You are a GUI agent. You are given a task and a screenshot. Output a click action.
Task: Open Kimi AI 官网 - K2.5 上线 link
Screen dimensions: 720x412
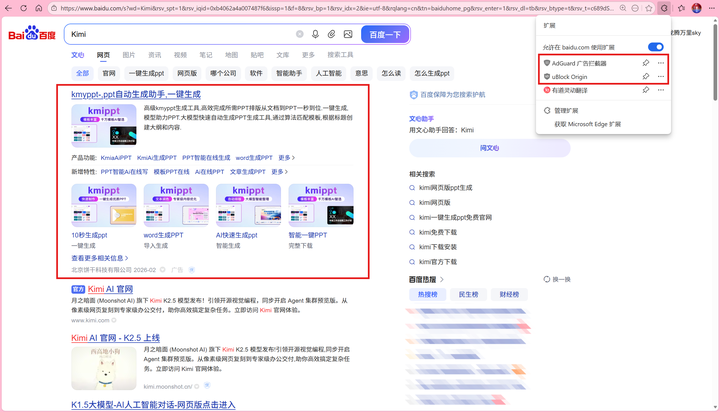click(x=115, y=338)
